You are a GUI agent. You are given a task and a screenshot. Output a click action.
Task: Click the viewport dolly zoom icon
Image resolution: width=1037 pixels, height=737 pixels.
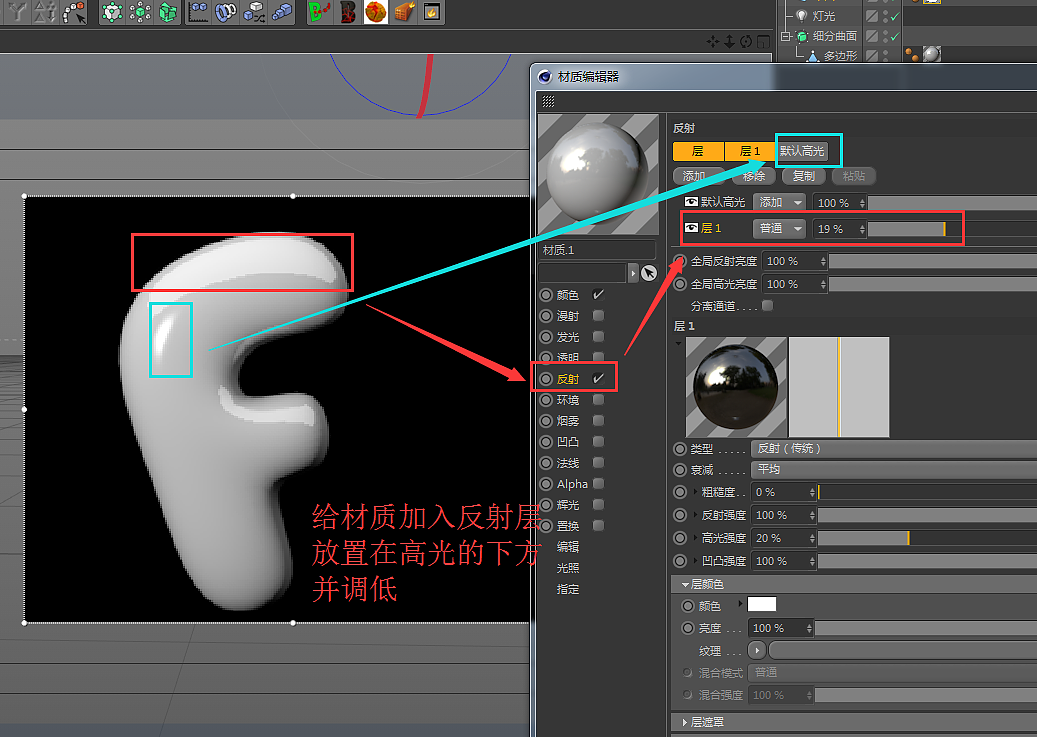[729, 42]
